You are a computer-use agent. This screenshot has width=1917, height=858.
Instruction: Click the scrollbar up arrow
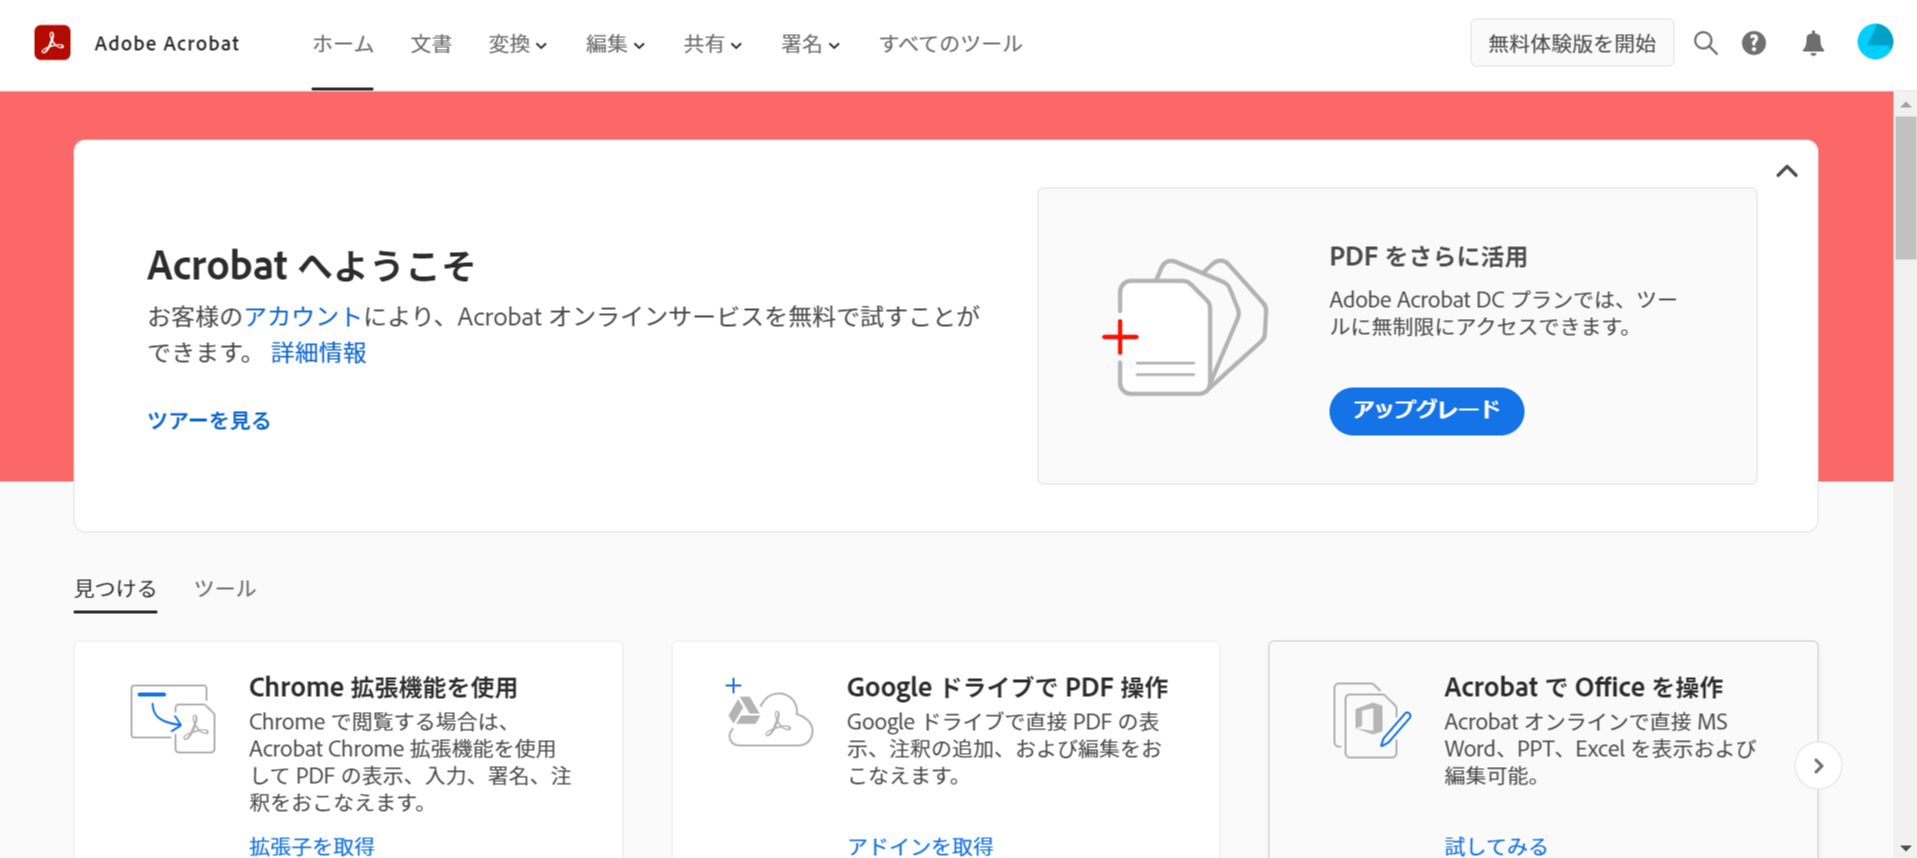[1905, 104]
